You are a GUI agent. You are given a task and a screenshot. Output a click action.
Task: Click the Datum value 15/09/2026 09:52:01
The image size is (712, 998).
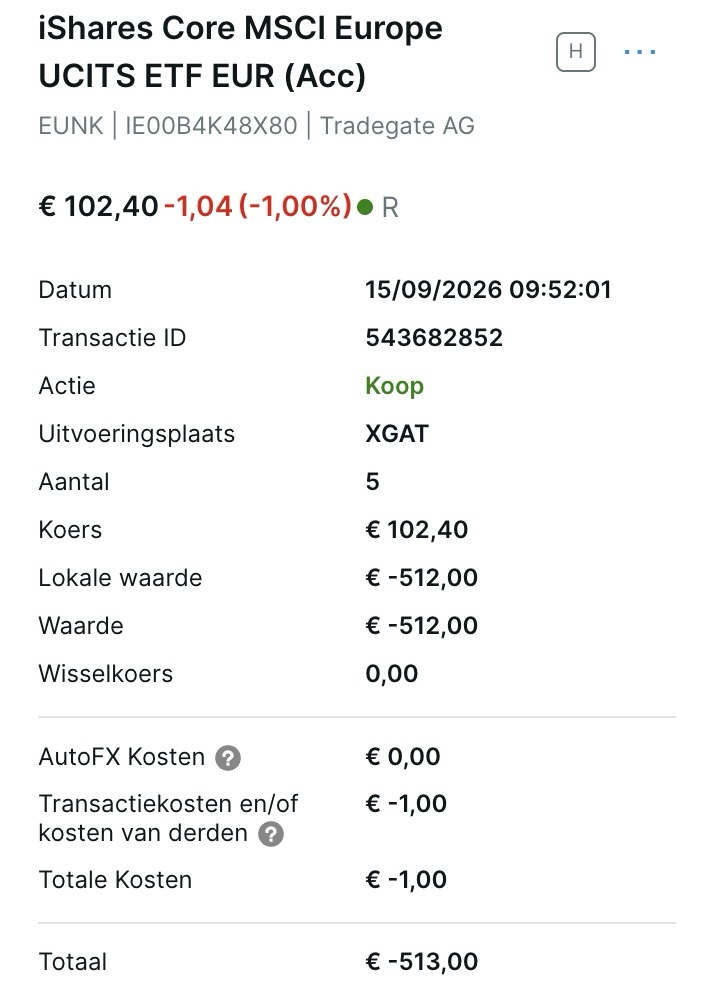[x=488, y=290]
